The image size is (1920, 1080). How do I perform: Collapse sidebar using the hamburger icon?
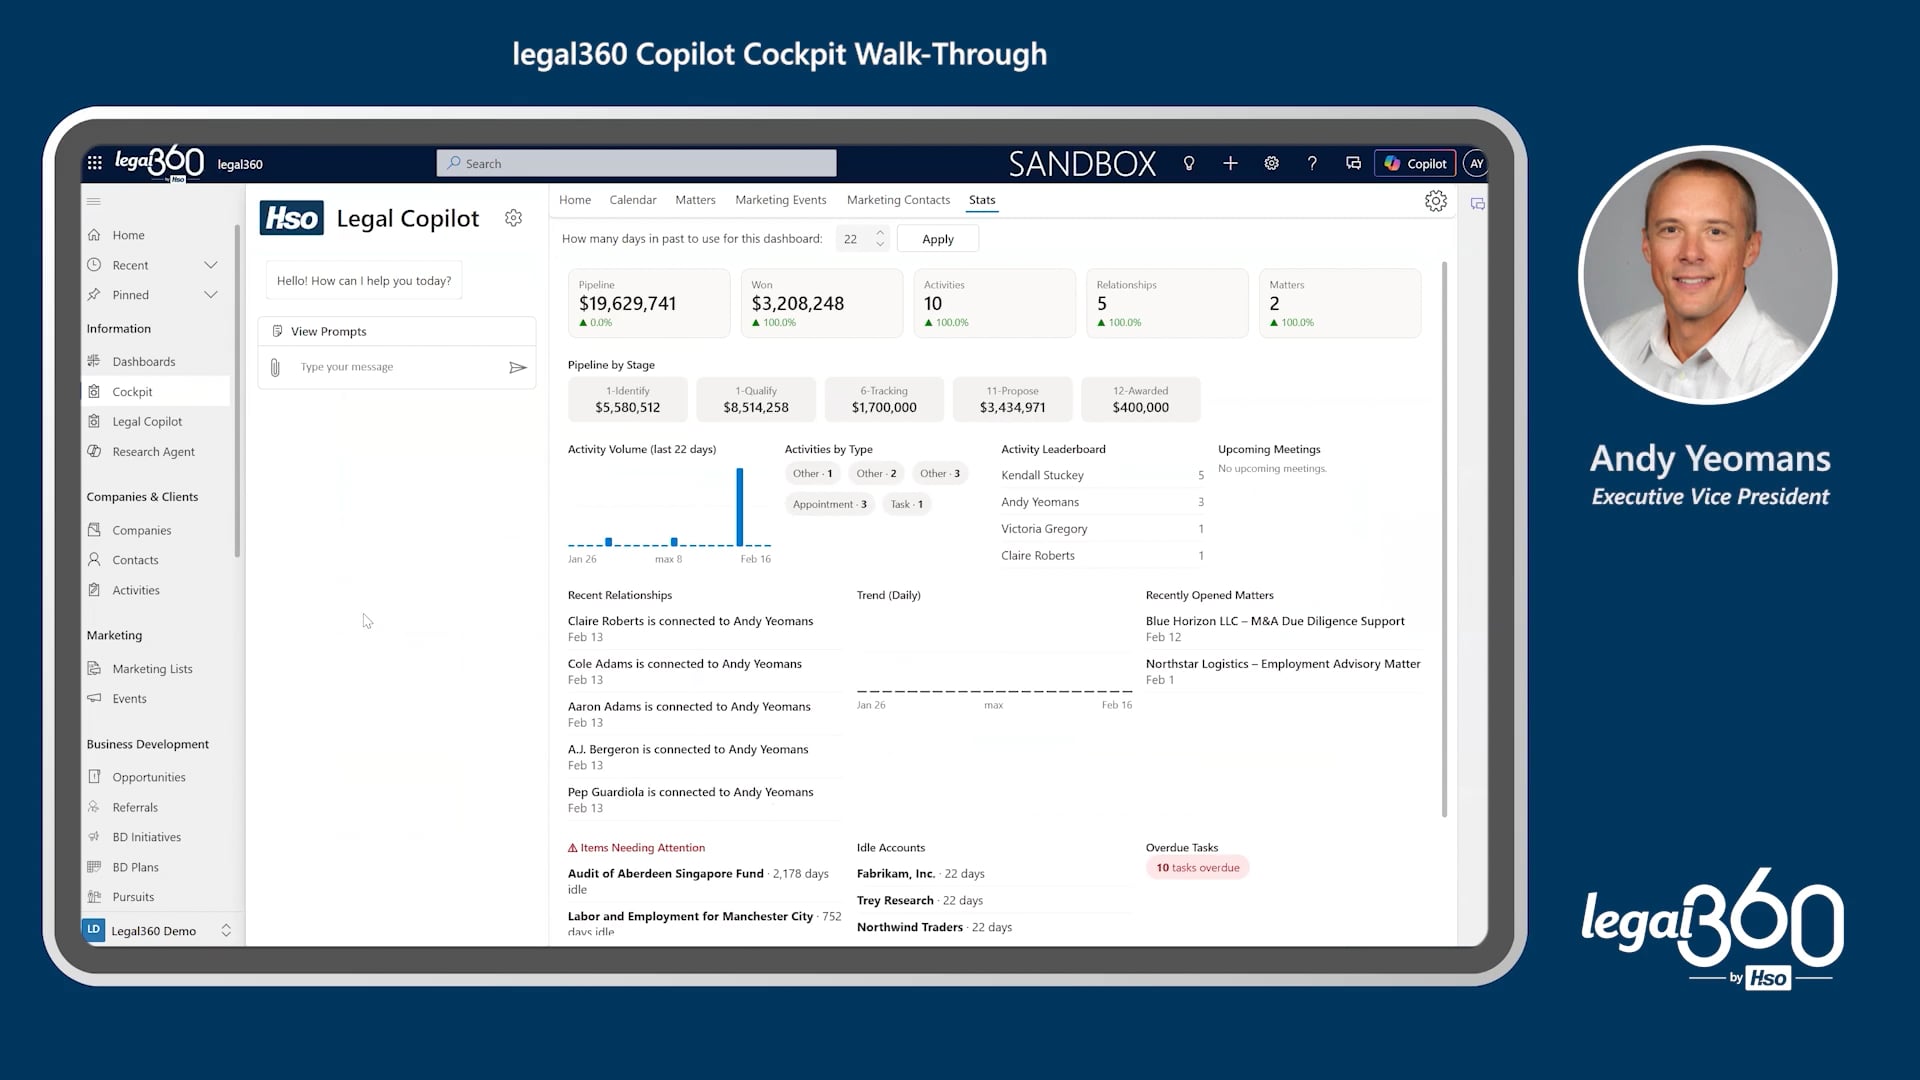point(94,201)
